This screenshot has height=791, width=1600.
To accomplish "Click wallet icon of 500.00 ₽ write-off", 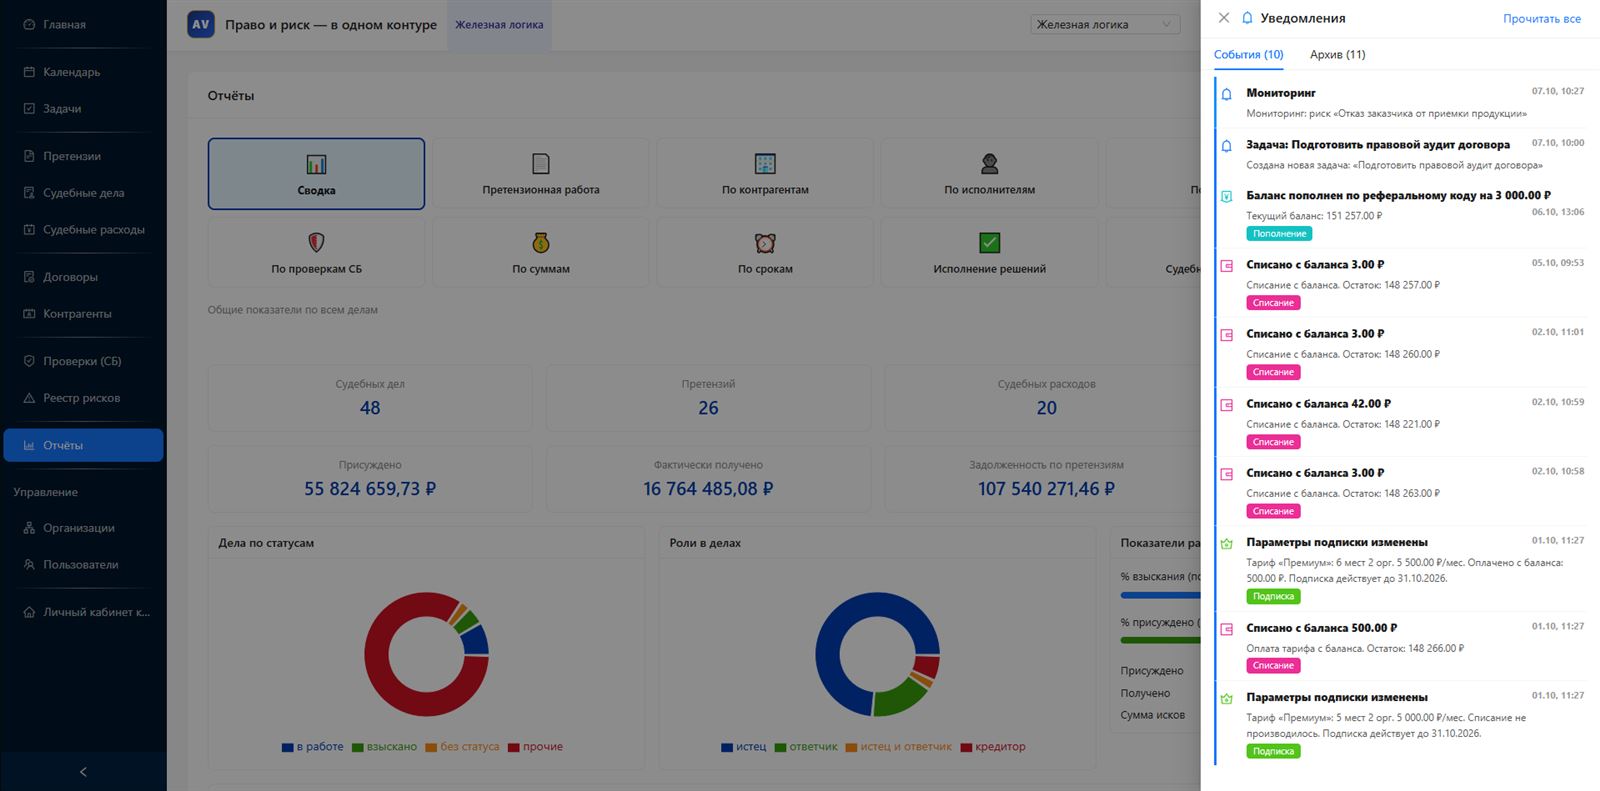I will (1227, 629).
